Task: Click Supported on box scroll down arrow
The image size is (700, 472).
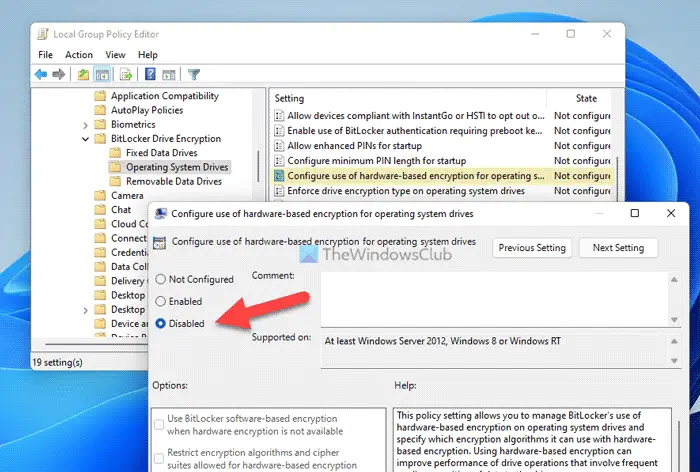Action: coord(674,360)
